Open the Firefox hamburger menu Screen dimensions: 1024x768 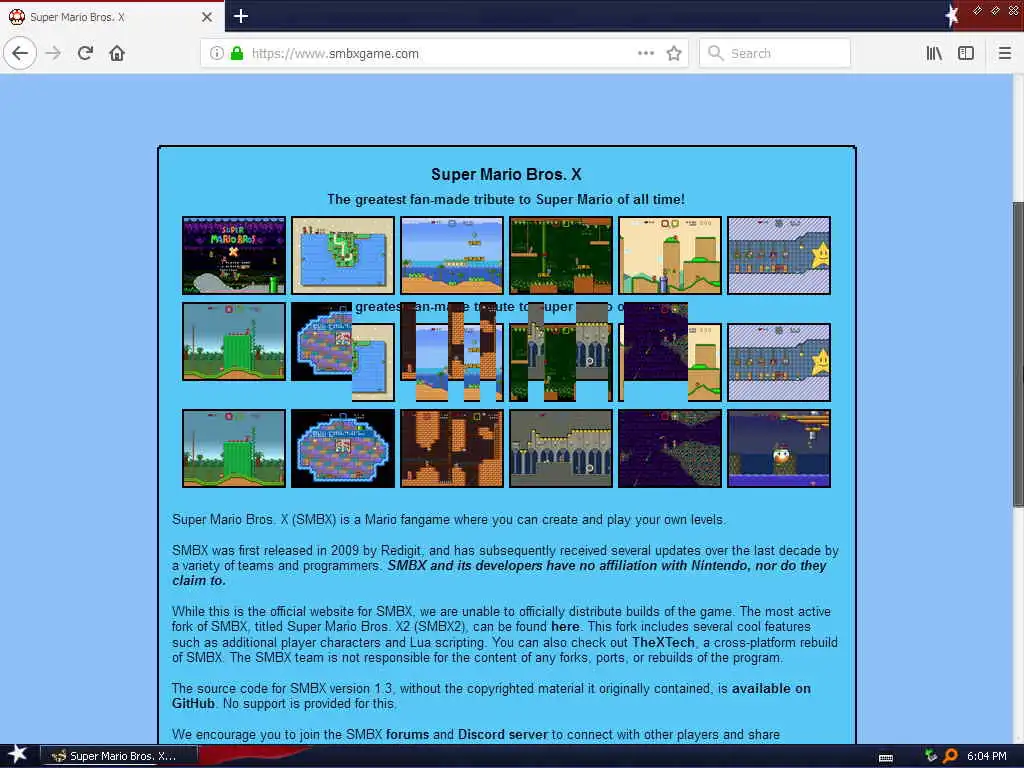click(1004, 53)
